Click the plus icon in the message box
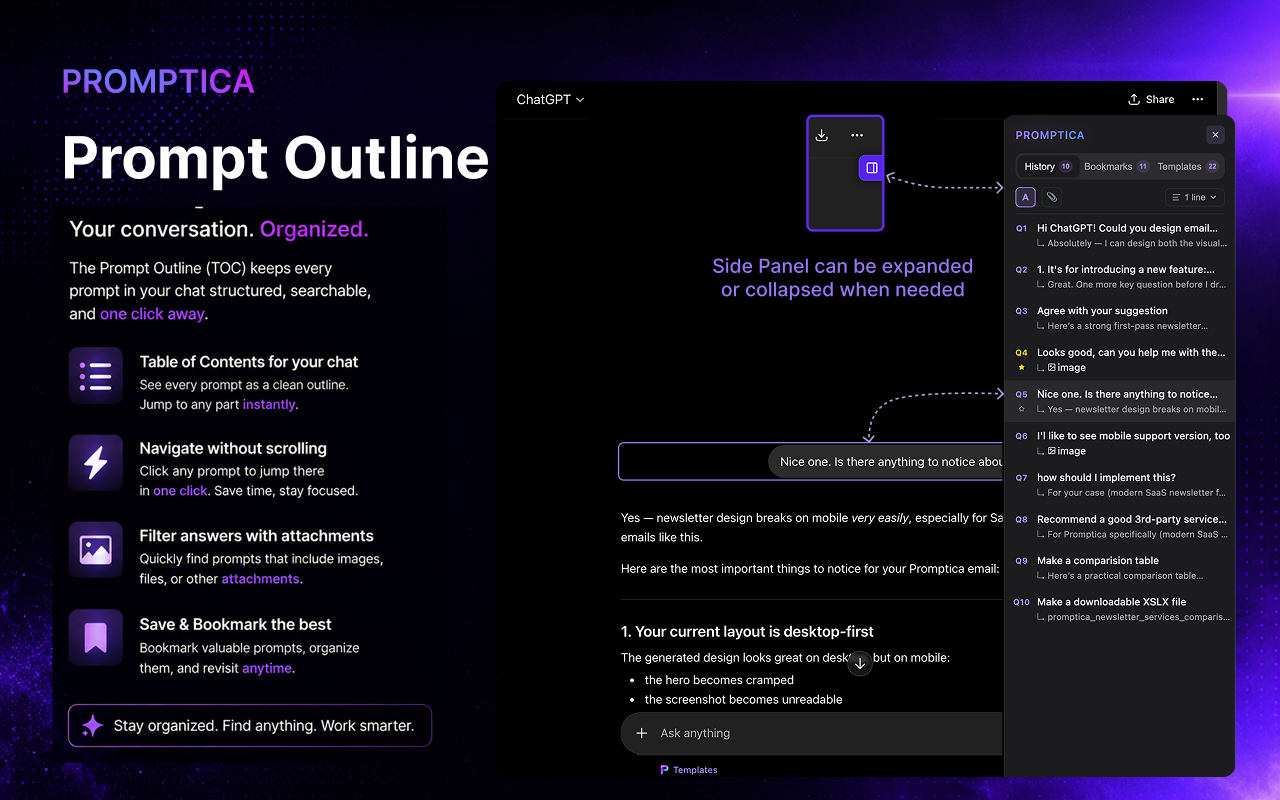 click(x=641, y=733)
